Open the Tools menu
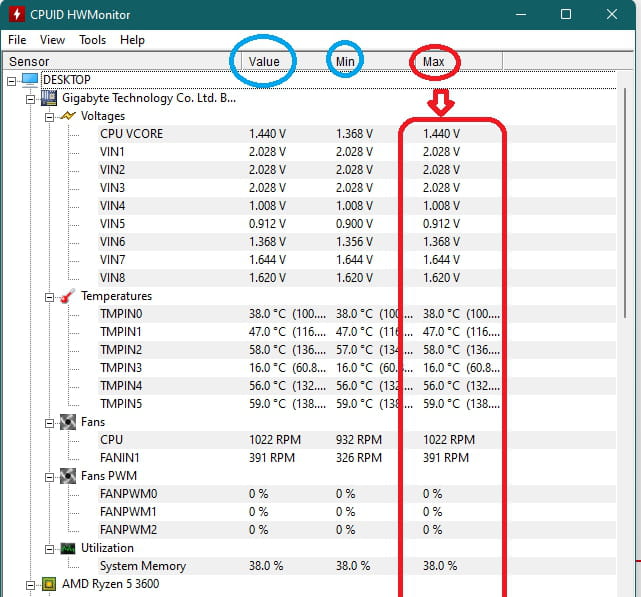 92,40
